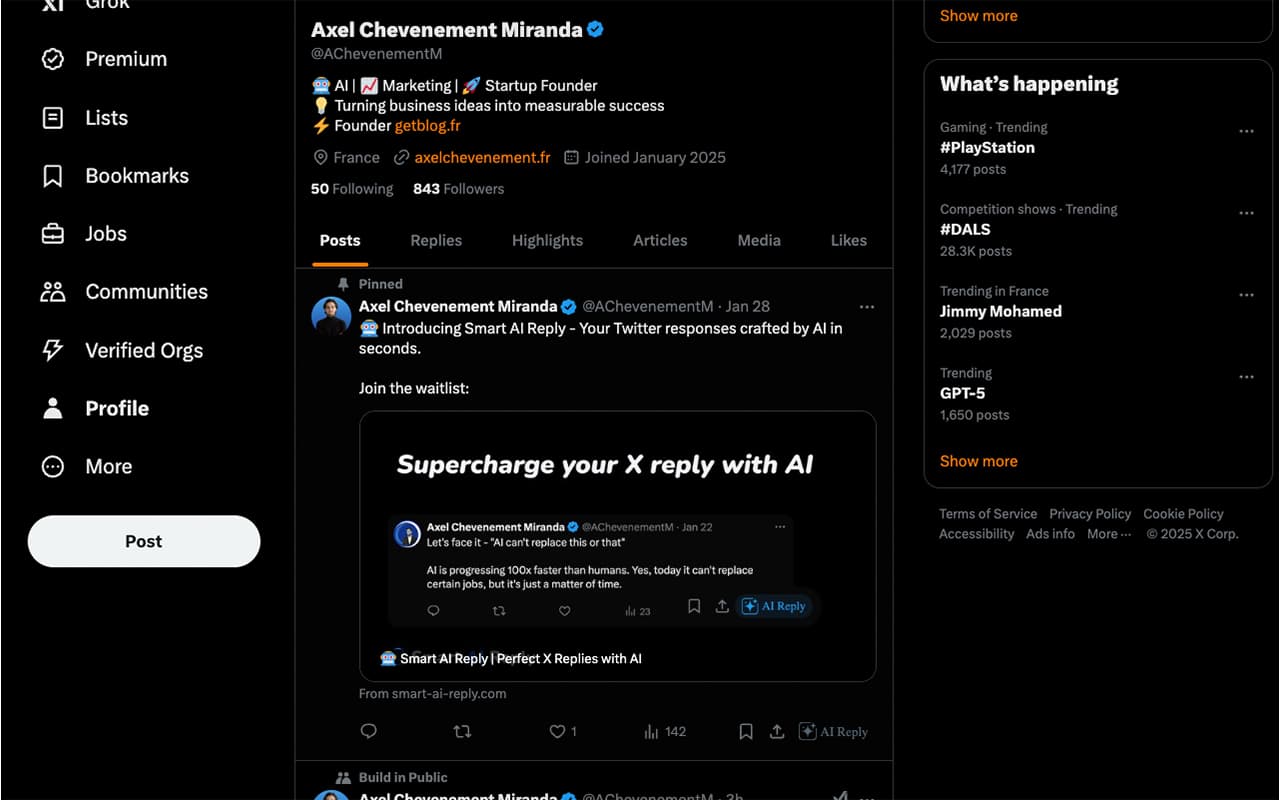Viewport: 1280px width, 800px height.
Task: Expand options for the #PlayStation trend
Action: click(1246, 130)
